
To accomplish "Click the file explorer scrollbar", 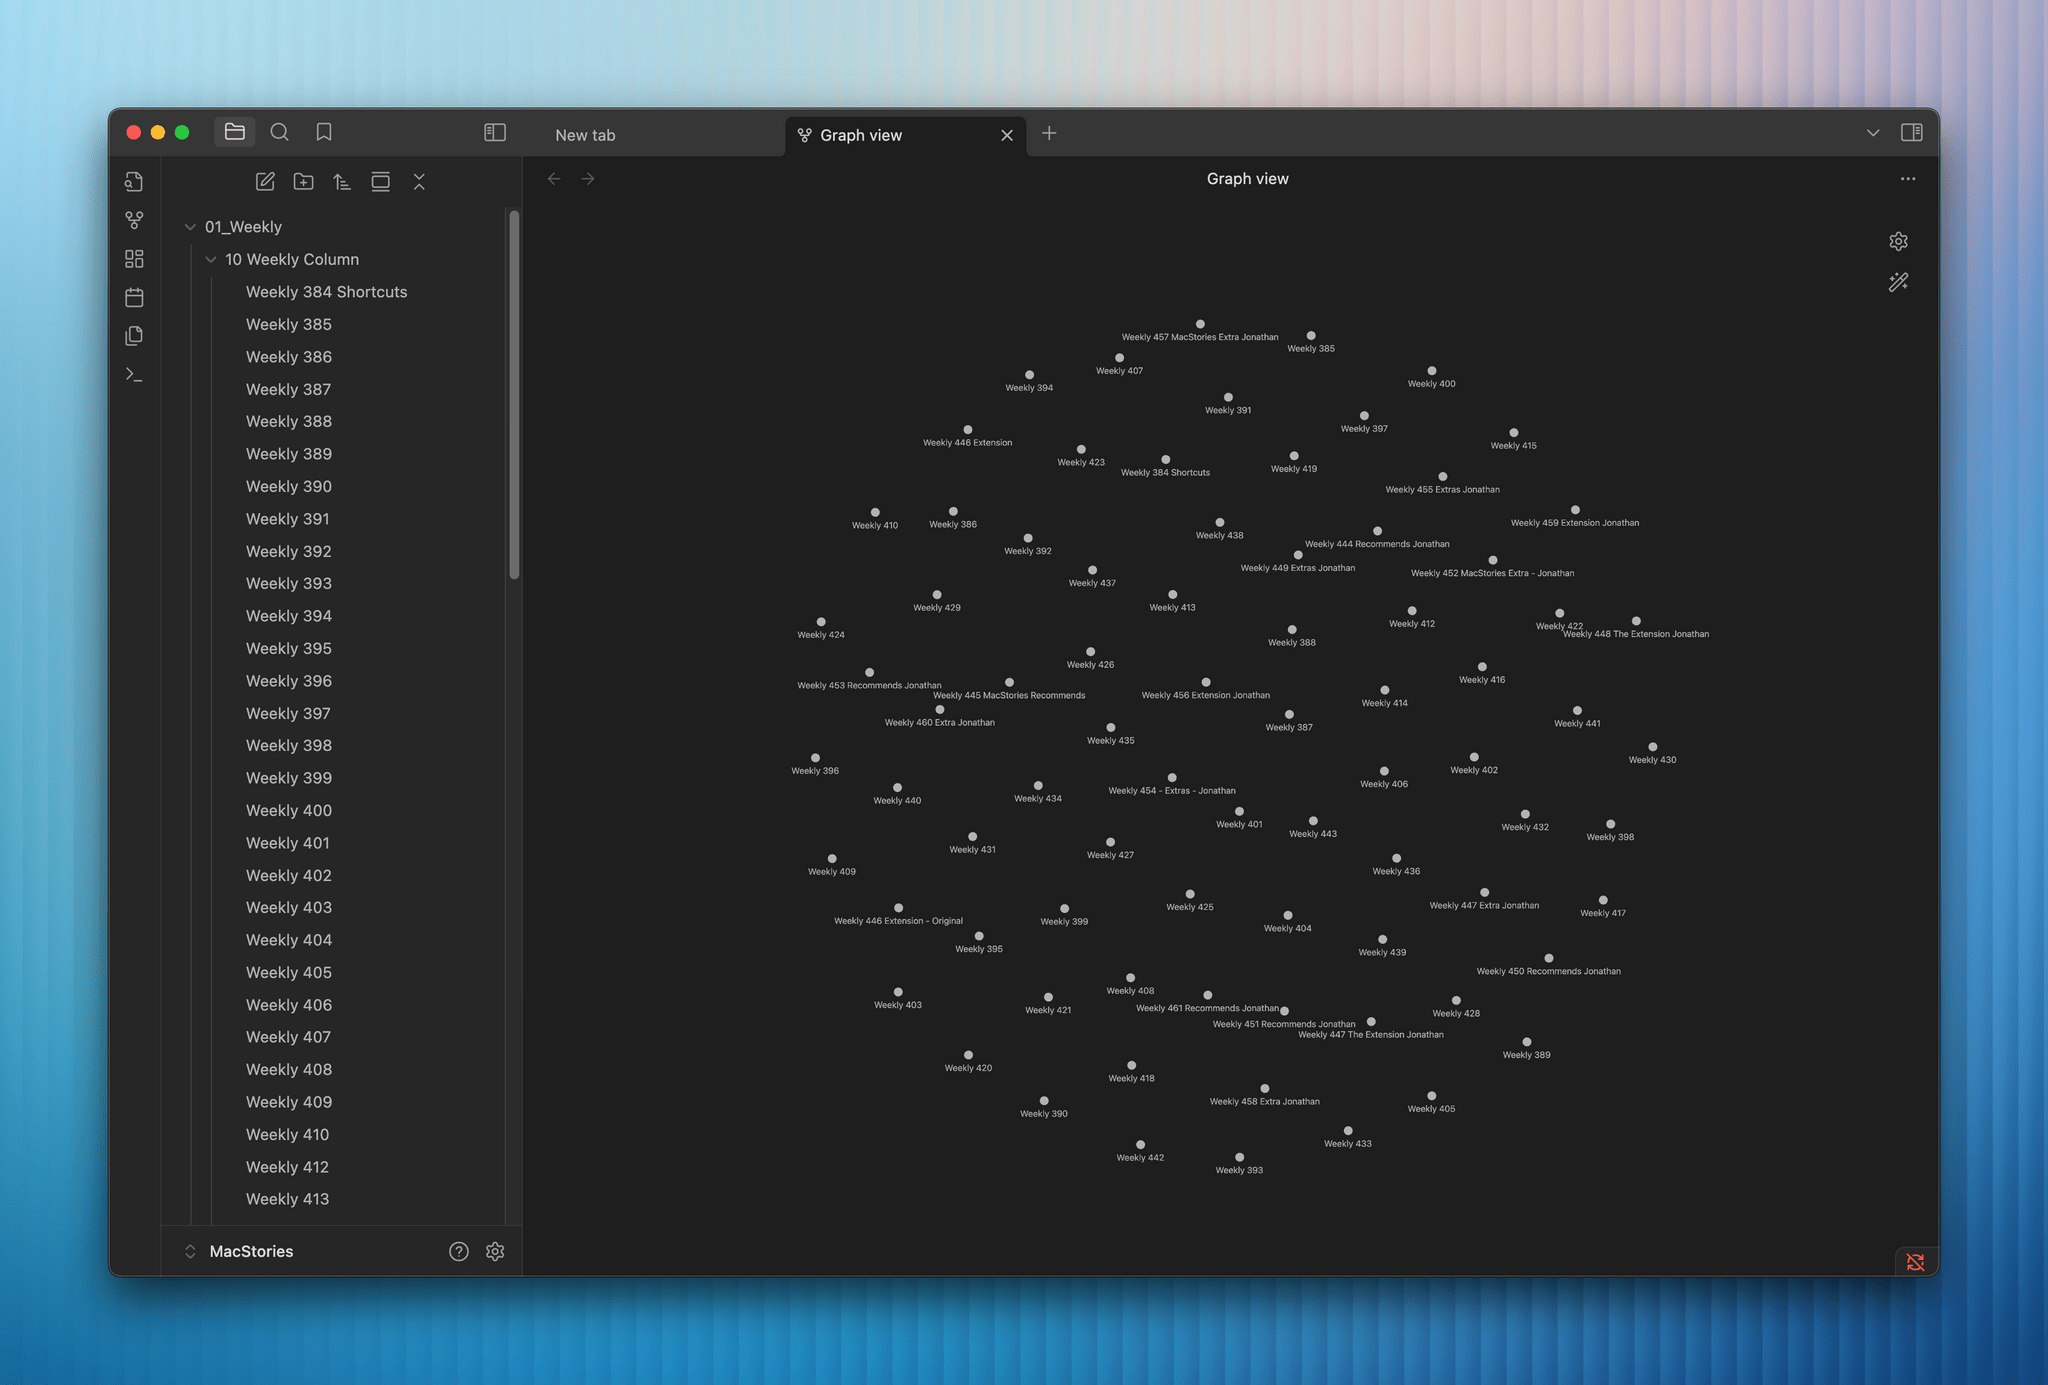I will coord(514,394).
